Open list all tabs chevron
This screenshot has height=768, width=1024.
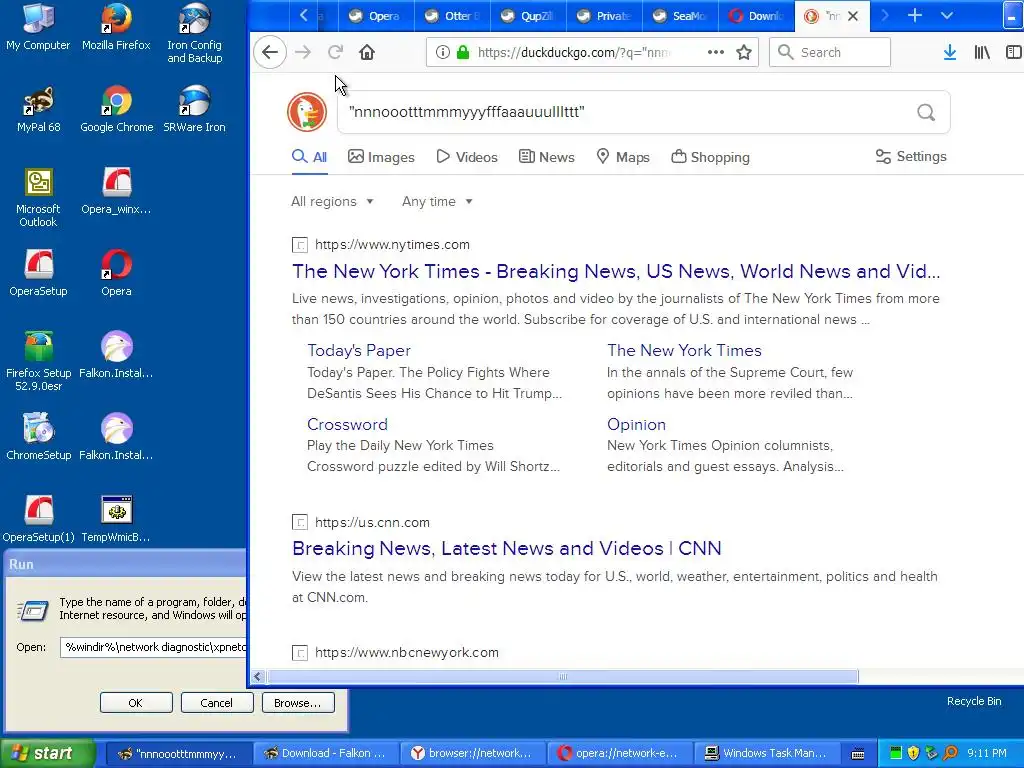click(x=947, y=16)
